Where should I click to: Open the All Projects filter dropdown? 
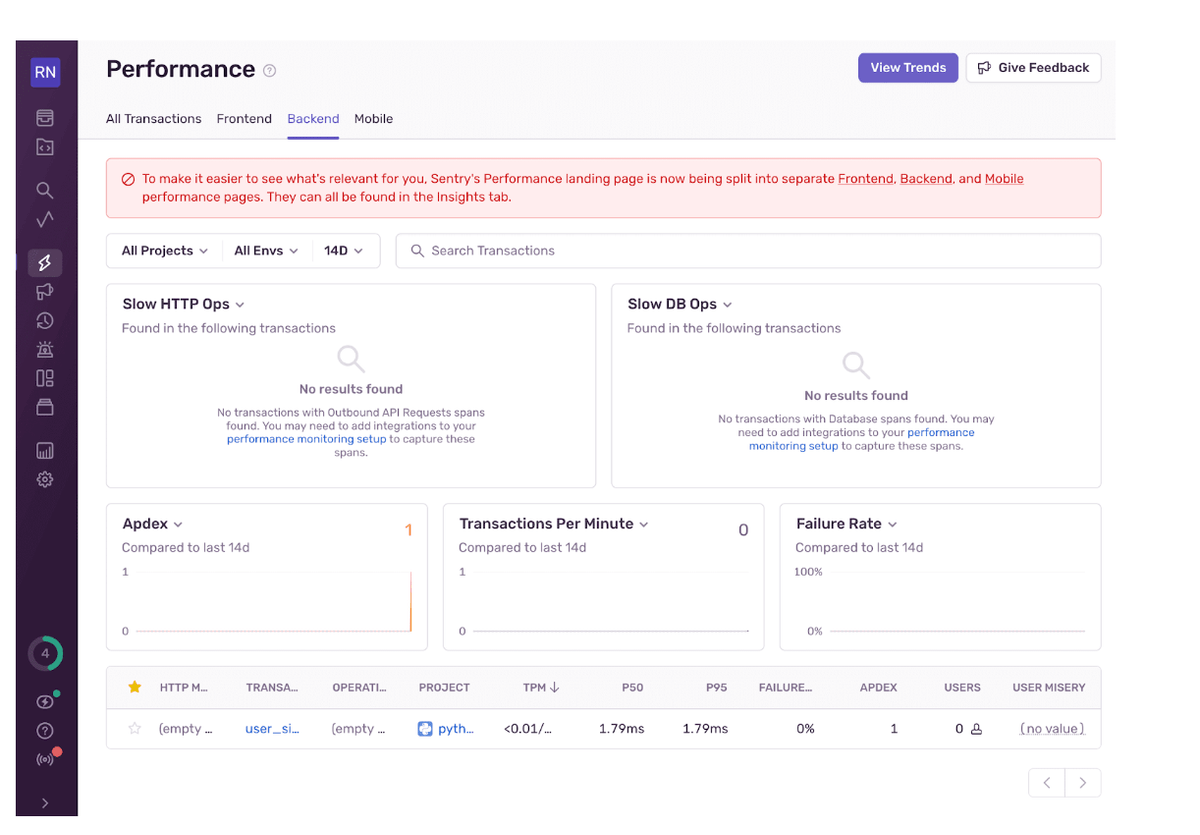tap(164, 251)
